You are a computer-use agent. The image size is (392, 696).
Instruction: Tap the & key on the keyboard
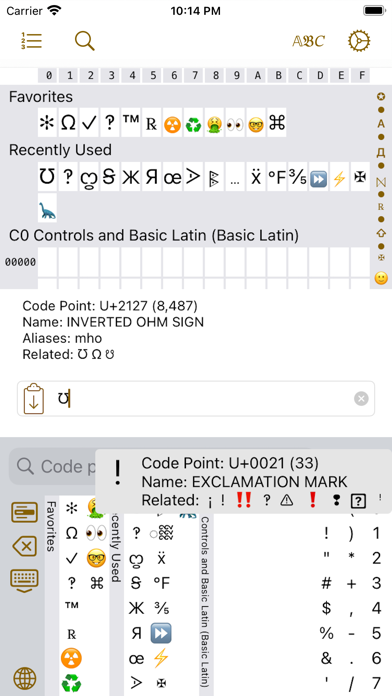(326, 658)
